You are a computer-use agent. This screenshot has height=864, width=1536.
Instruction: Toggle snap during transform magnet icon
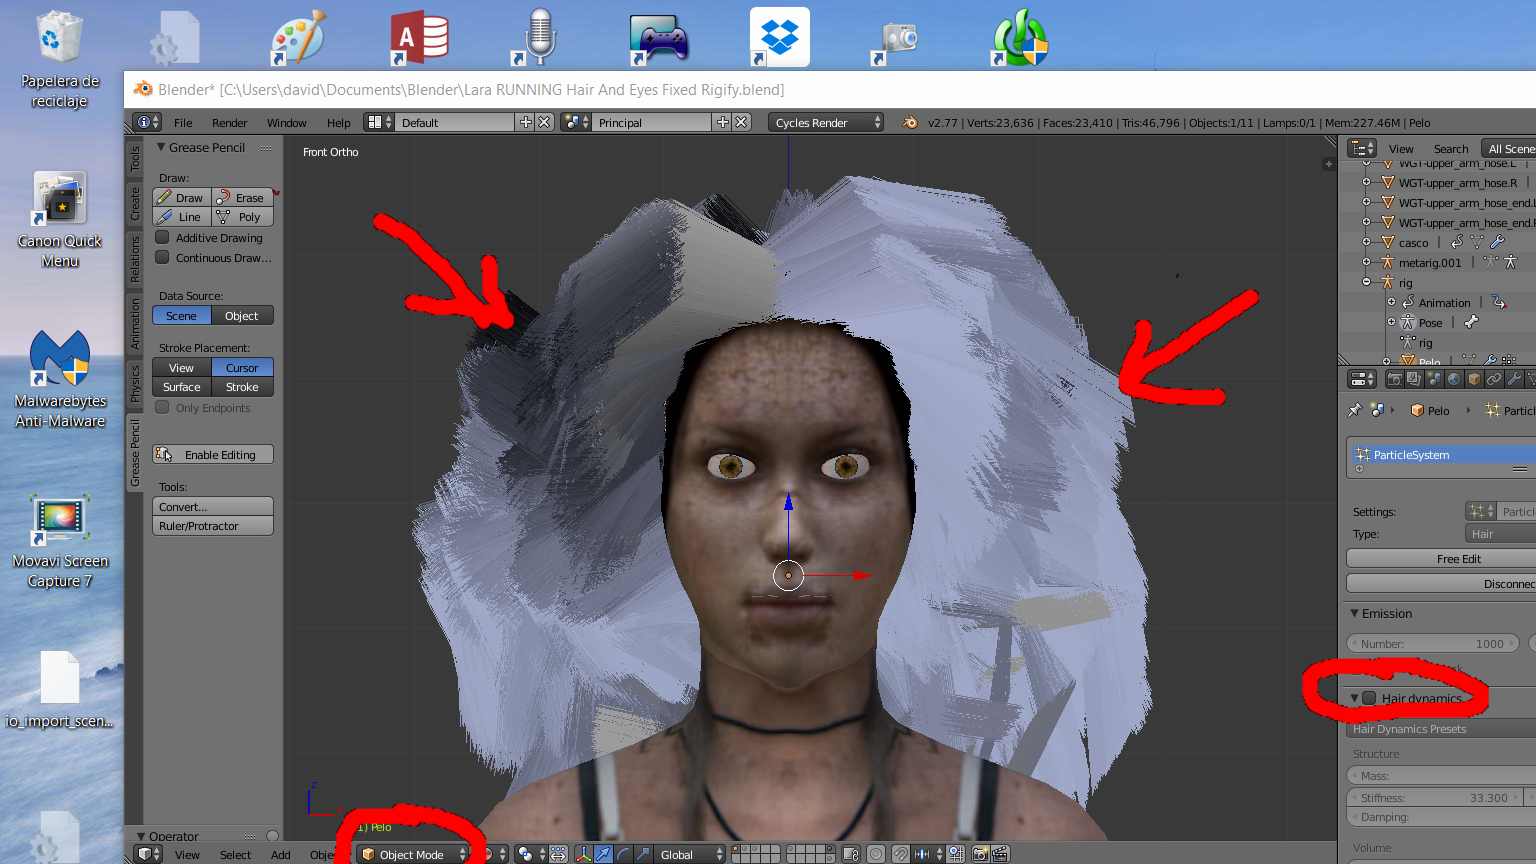pyautogui.click(x=901, y=854)
